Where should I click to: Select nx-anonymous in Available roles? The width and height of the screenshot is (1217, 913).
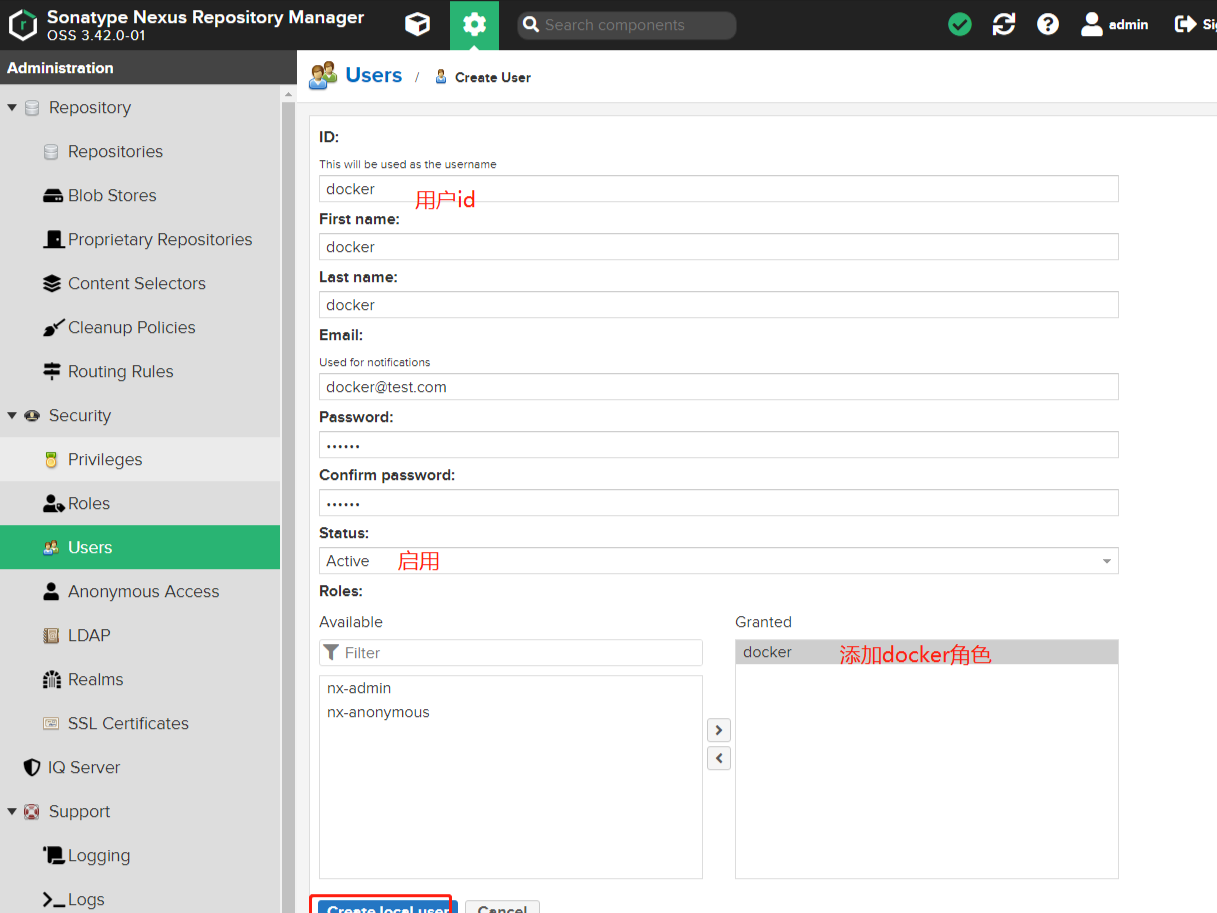pyautogui.click(x=511, y=712)
